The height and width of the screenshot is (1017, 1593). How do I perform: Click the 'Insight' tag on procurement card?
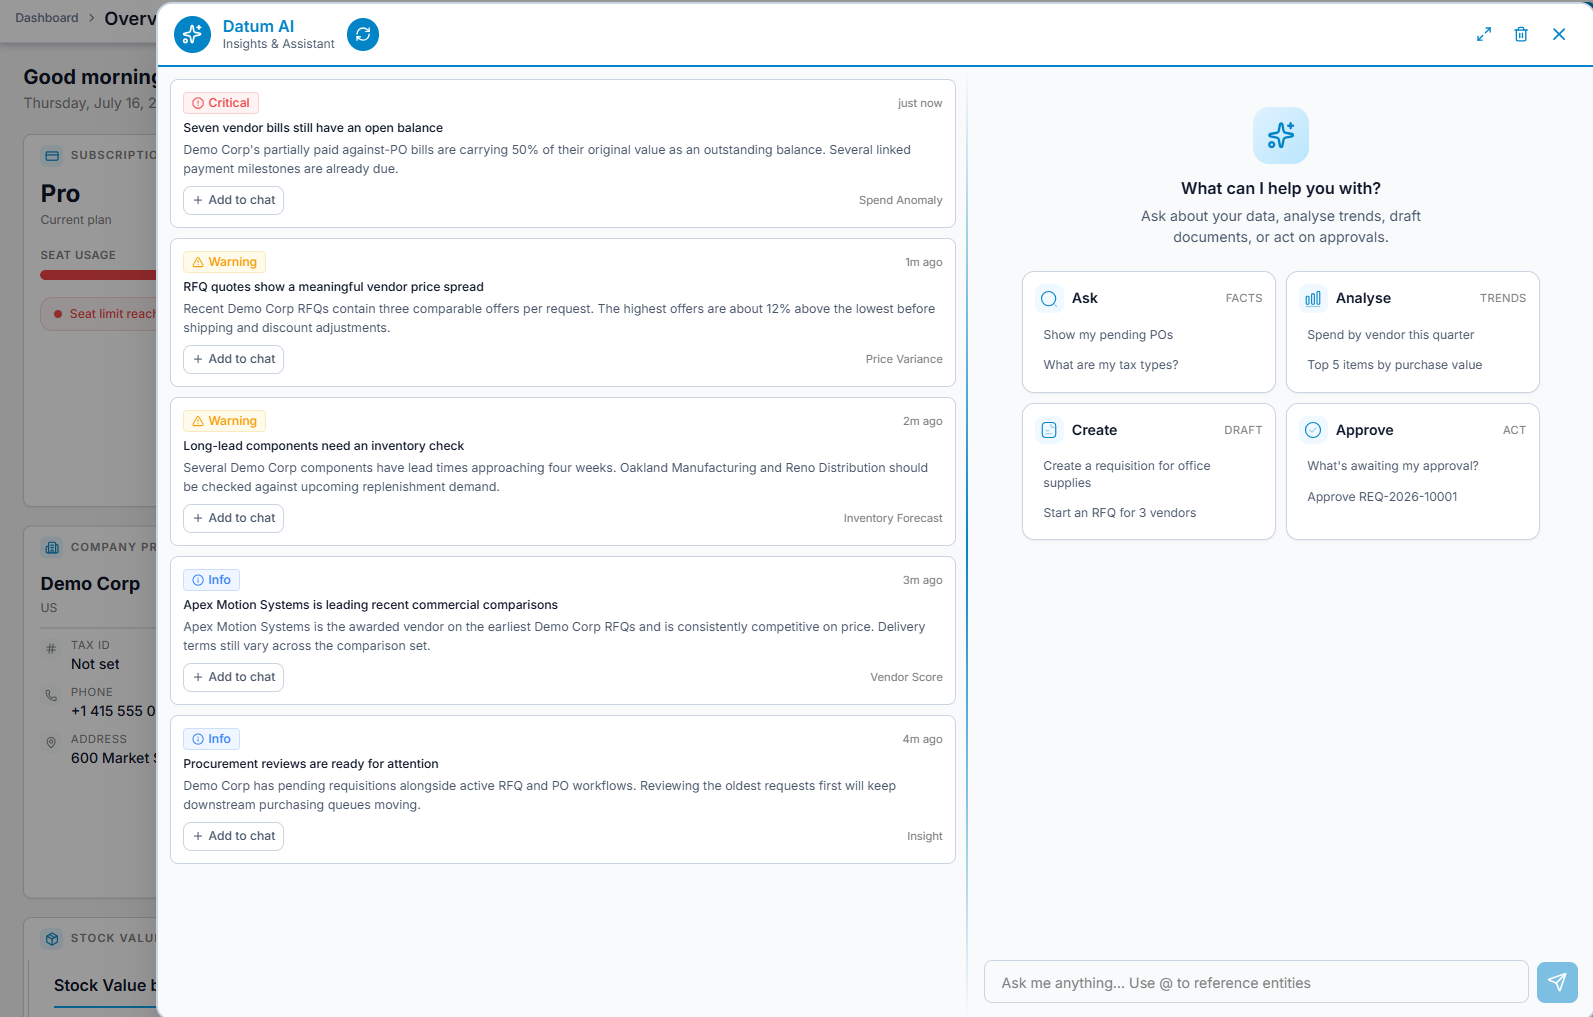[x=924, y=836]
